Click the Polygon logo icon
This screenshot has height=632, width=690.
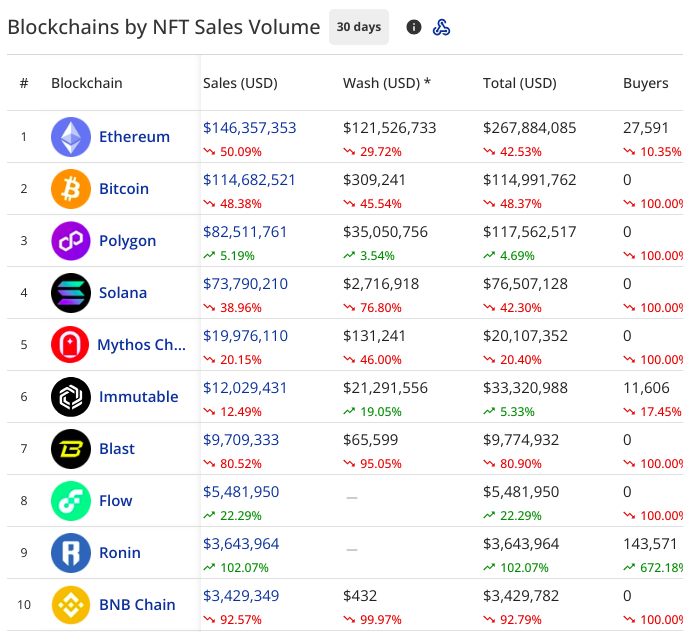pos(71,241)
